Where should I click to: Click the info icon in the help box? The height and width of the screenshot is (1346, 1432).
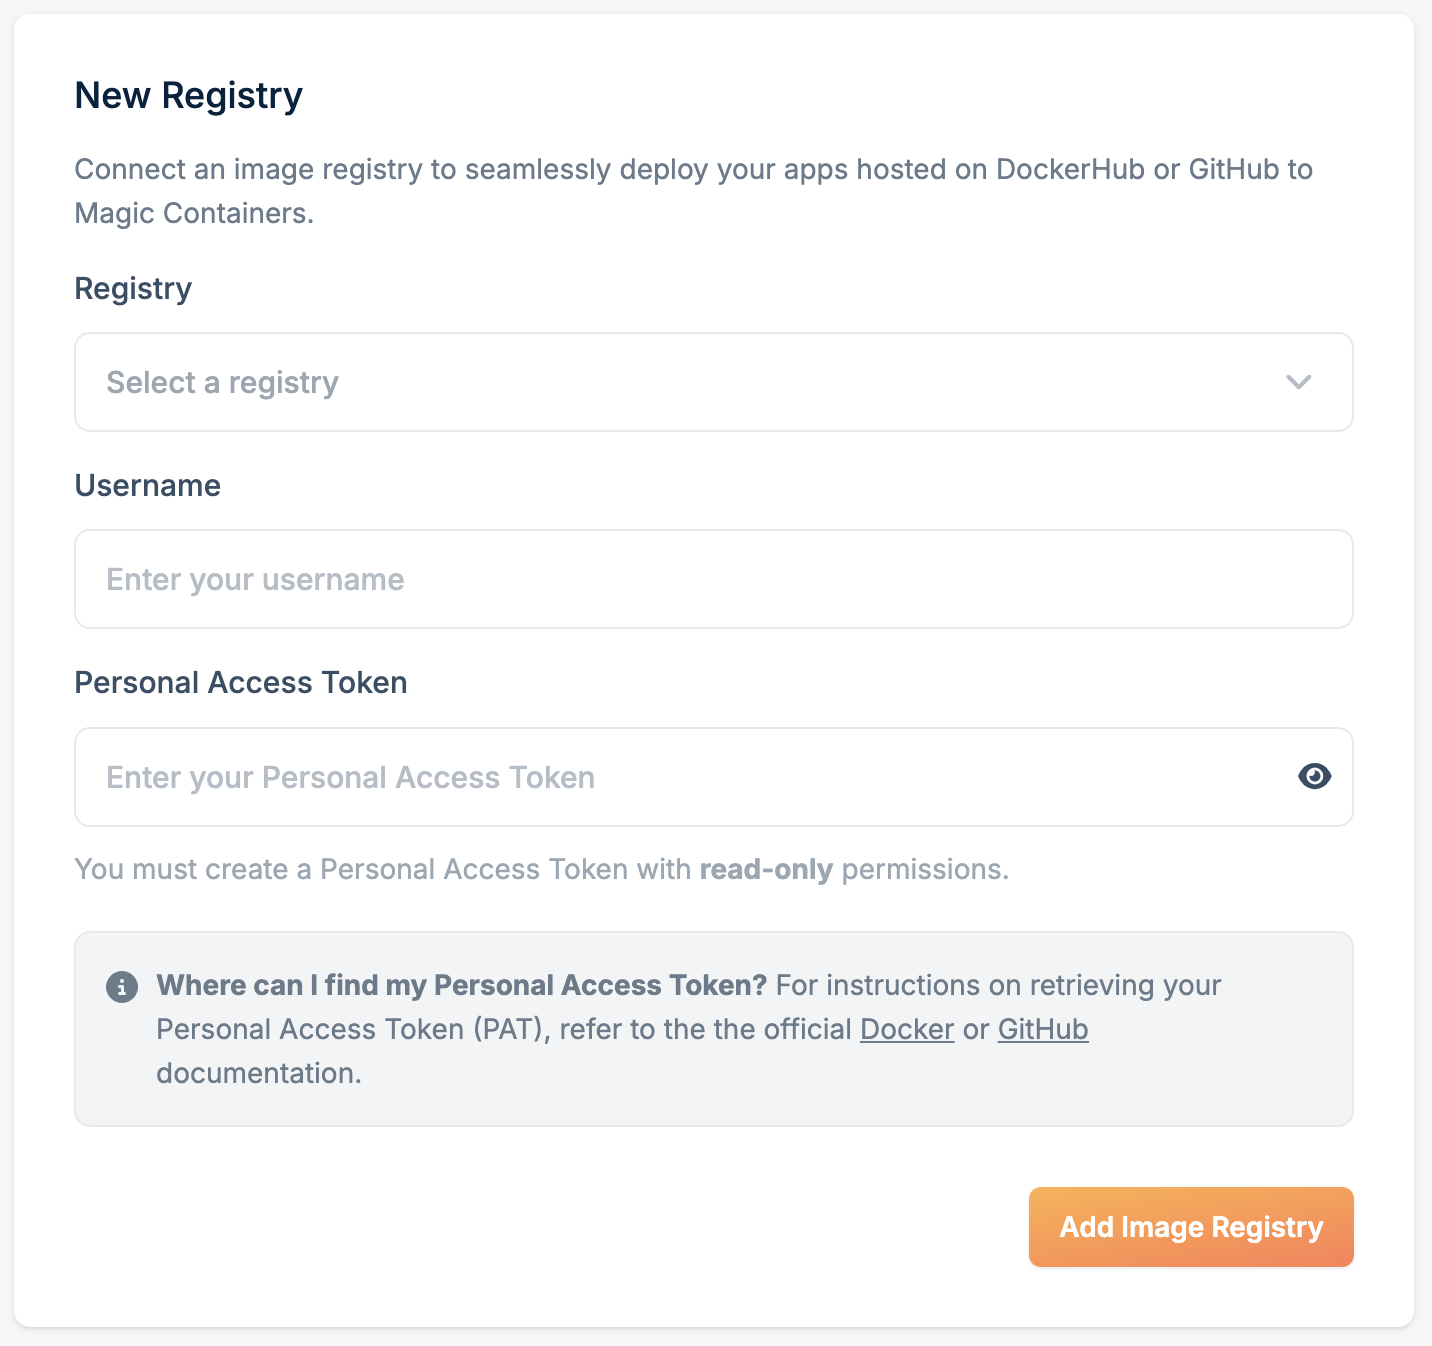pyautogui.click(x=122, y=987)
